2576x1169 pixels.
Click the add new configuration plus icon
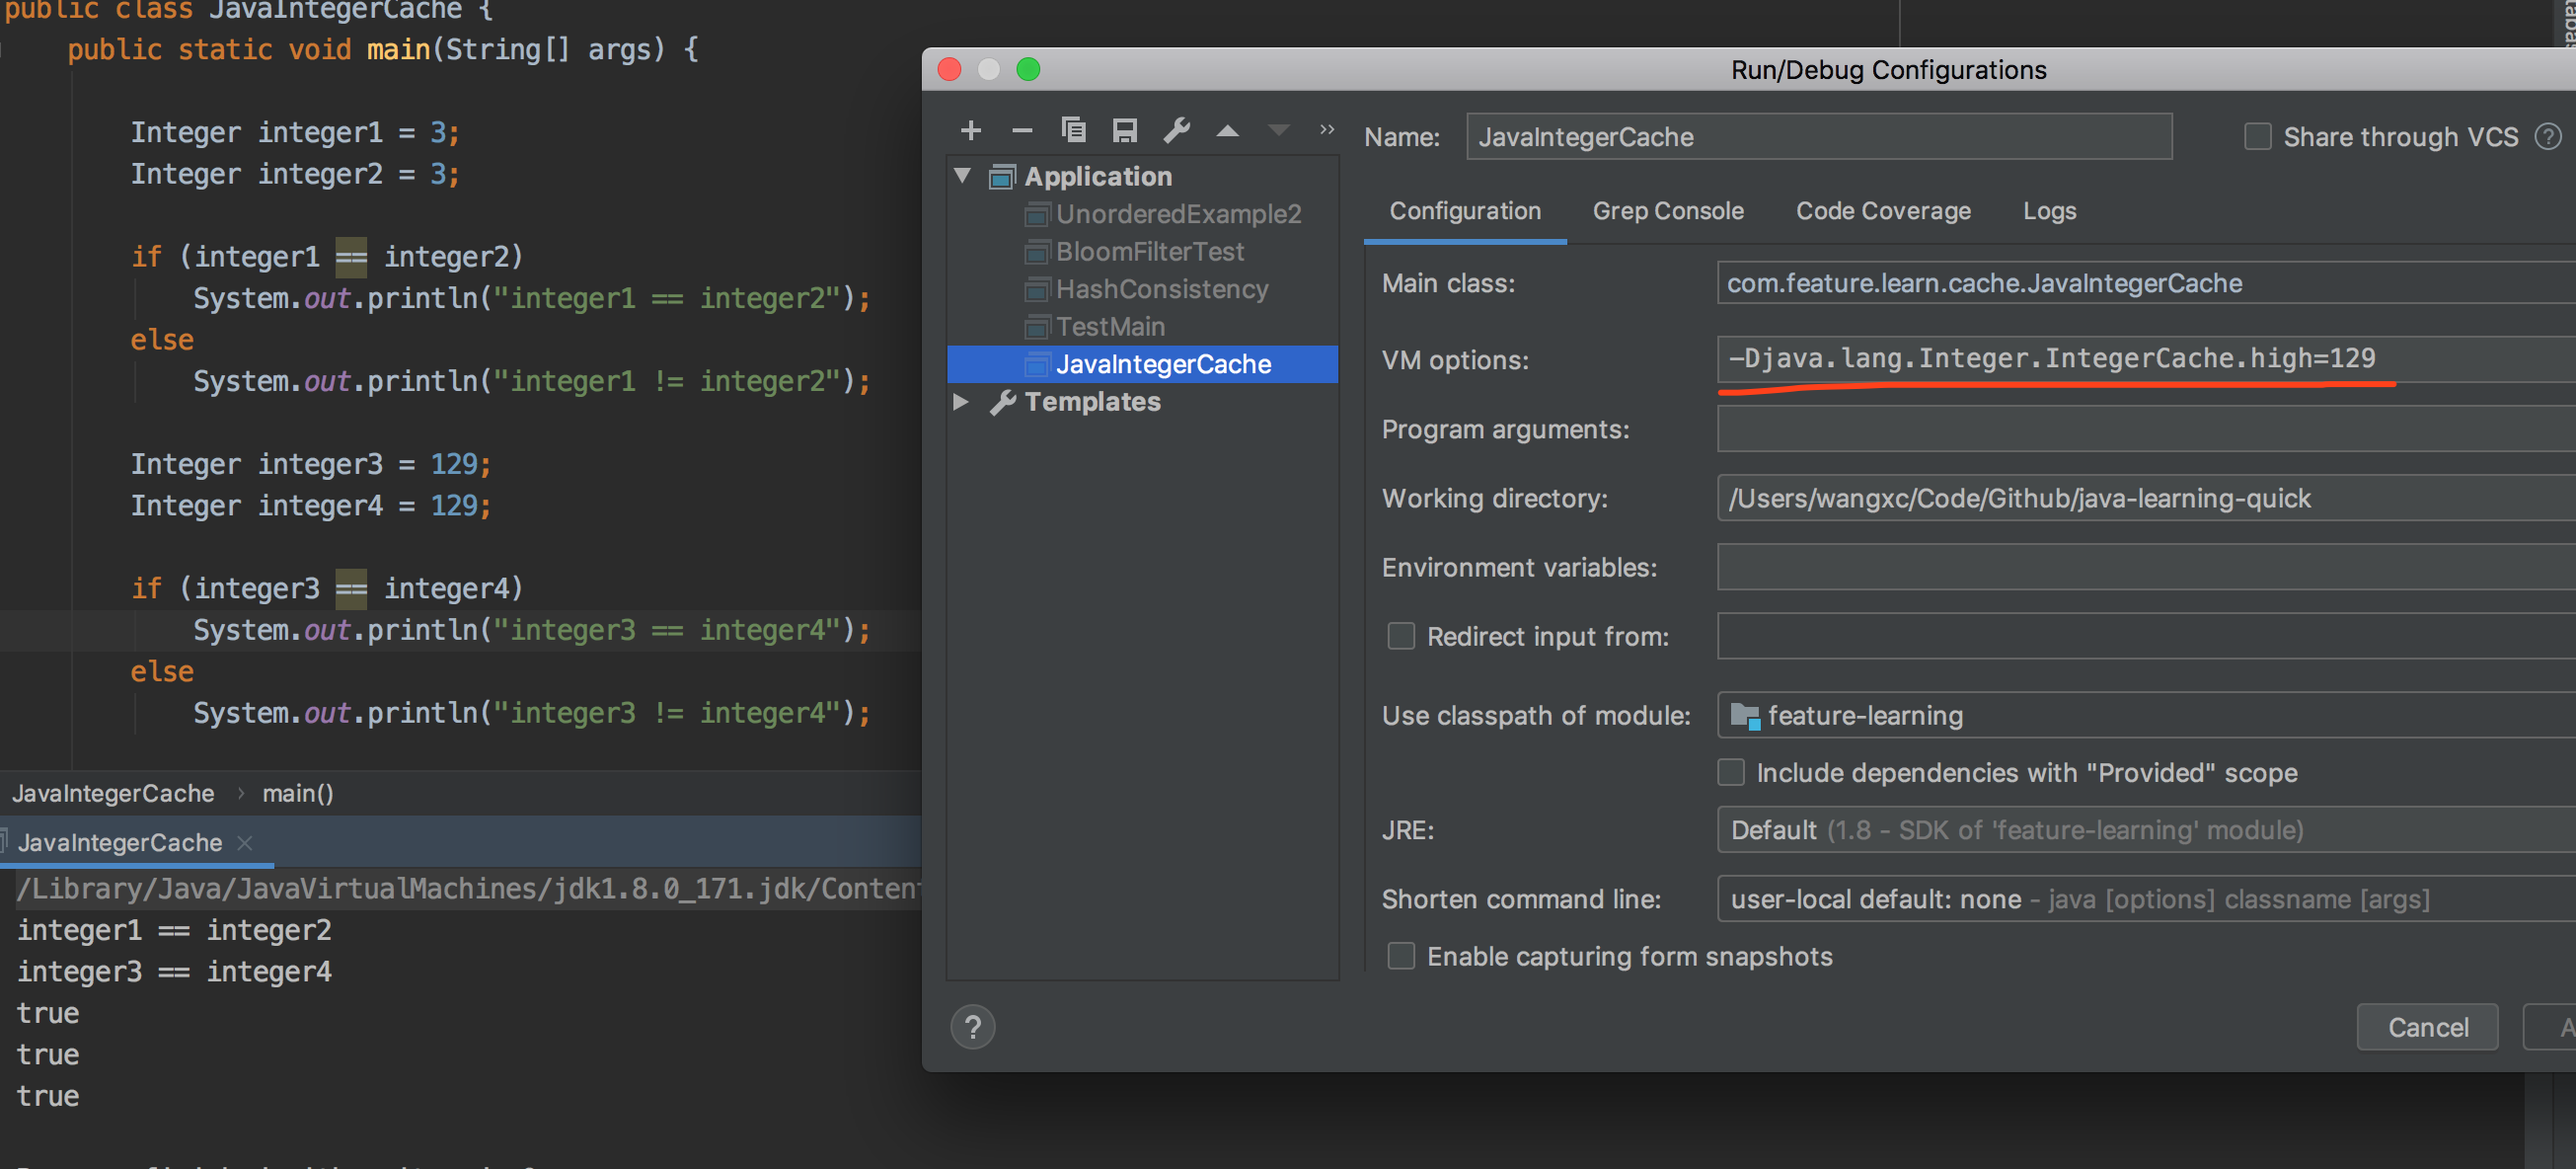coord(970,130)
